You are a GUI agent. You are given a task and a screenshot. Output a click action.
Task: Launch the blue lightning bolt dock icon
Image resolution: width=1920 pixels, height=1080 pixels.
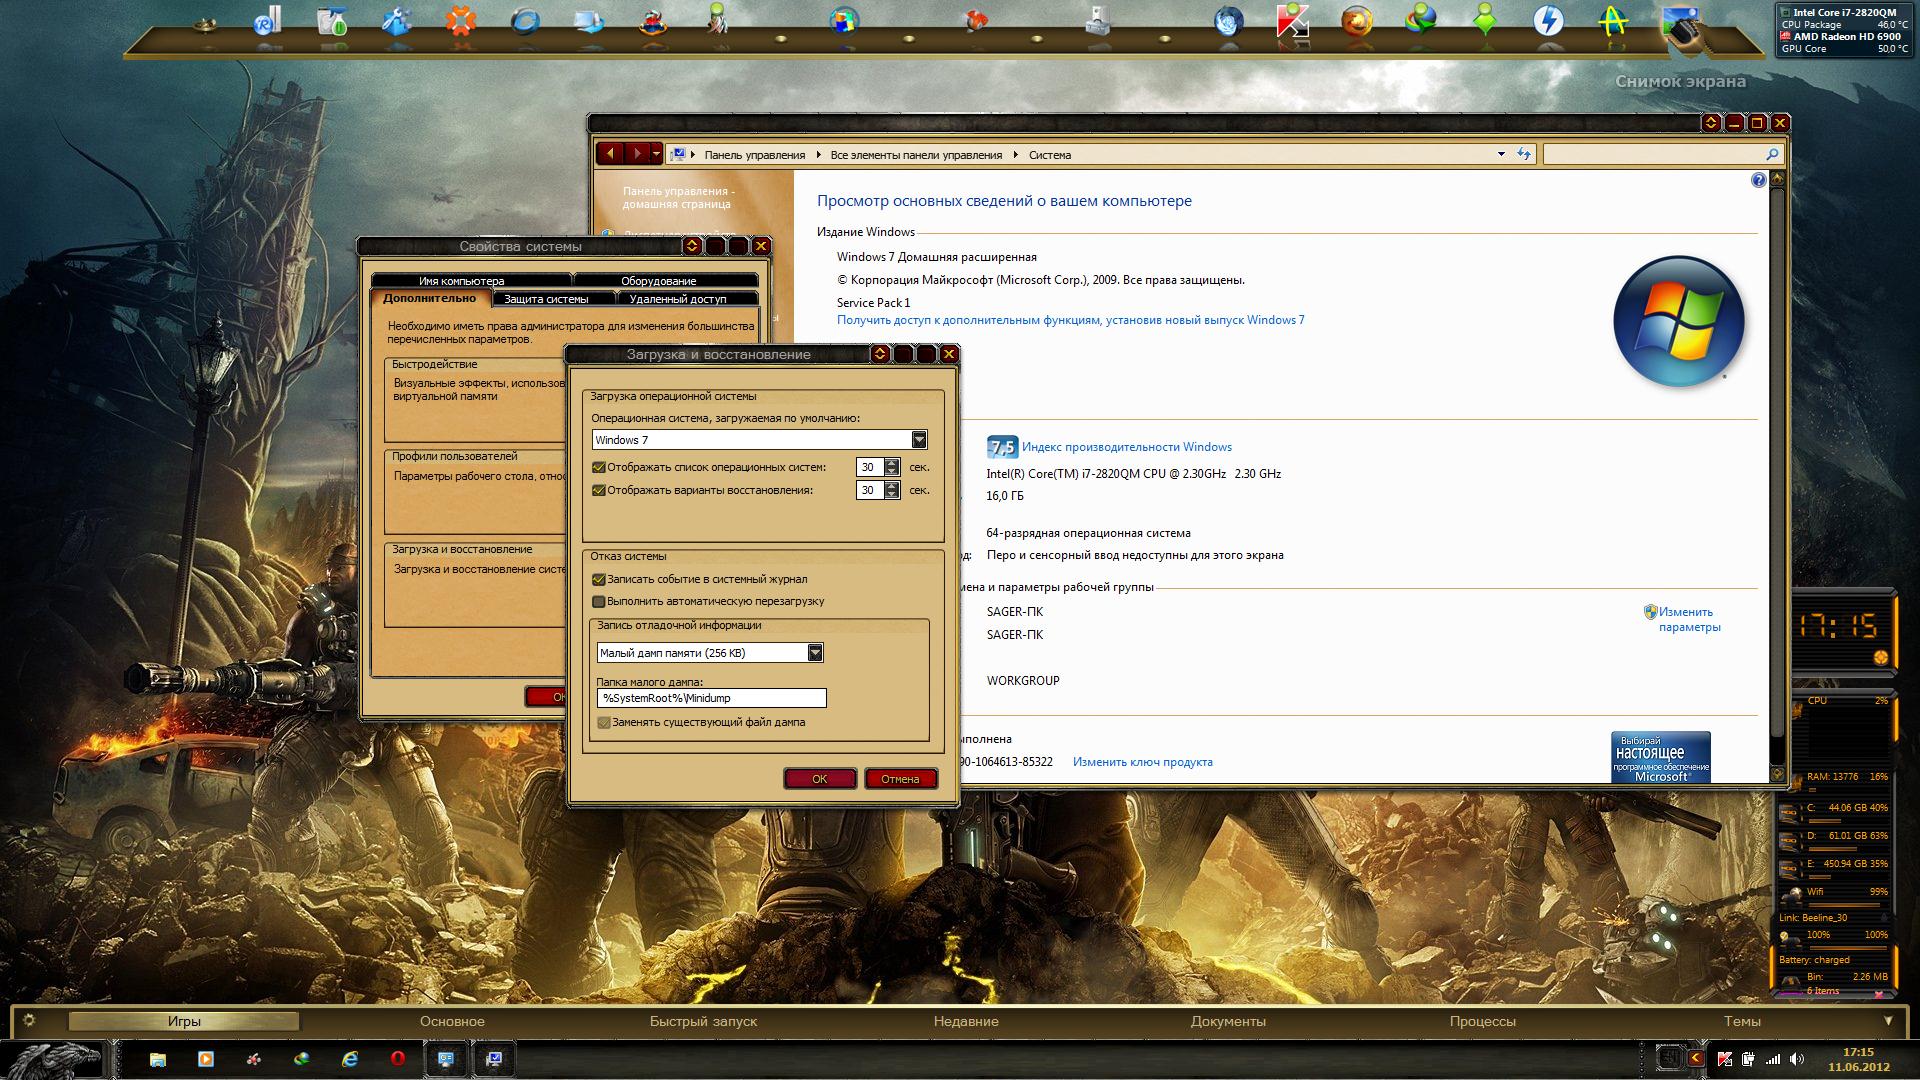pos(1548,21)
